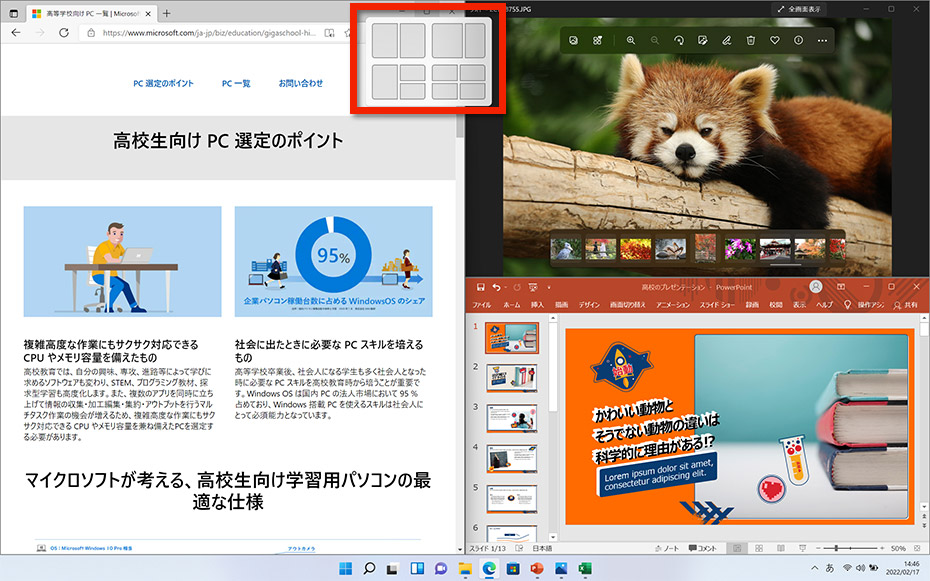Click the view all photos icon in Photos toolbar
This screenshot has width=930, height=581.
click(x=574, y=40)
